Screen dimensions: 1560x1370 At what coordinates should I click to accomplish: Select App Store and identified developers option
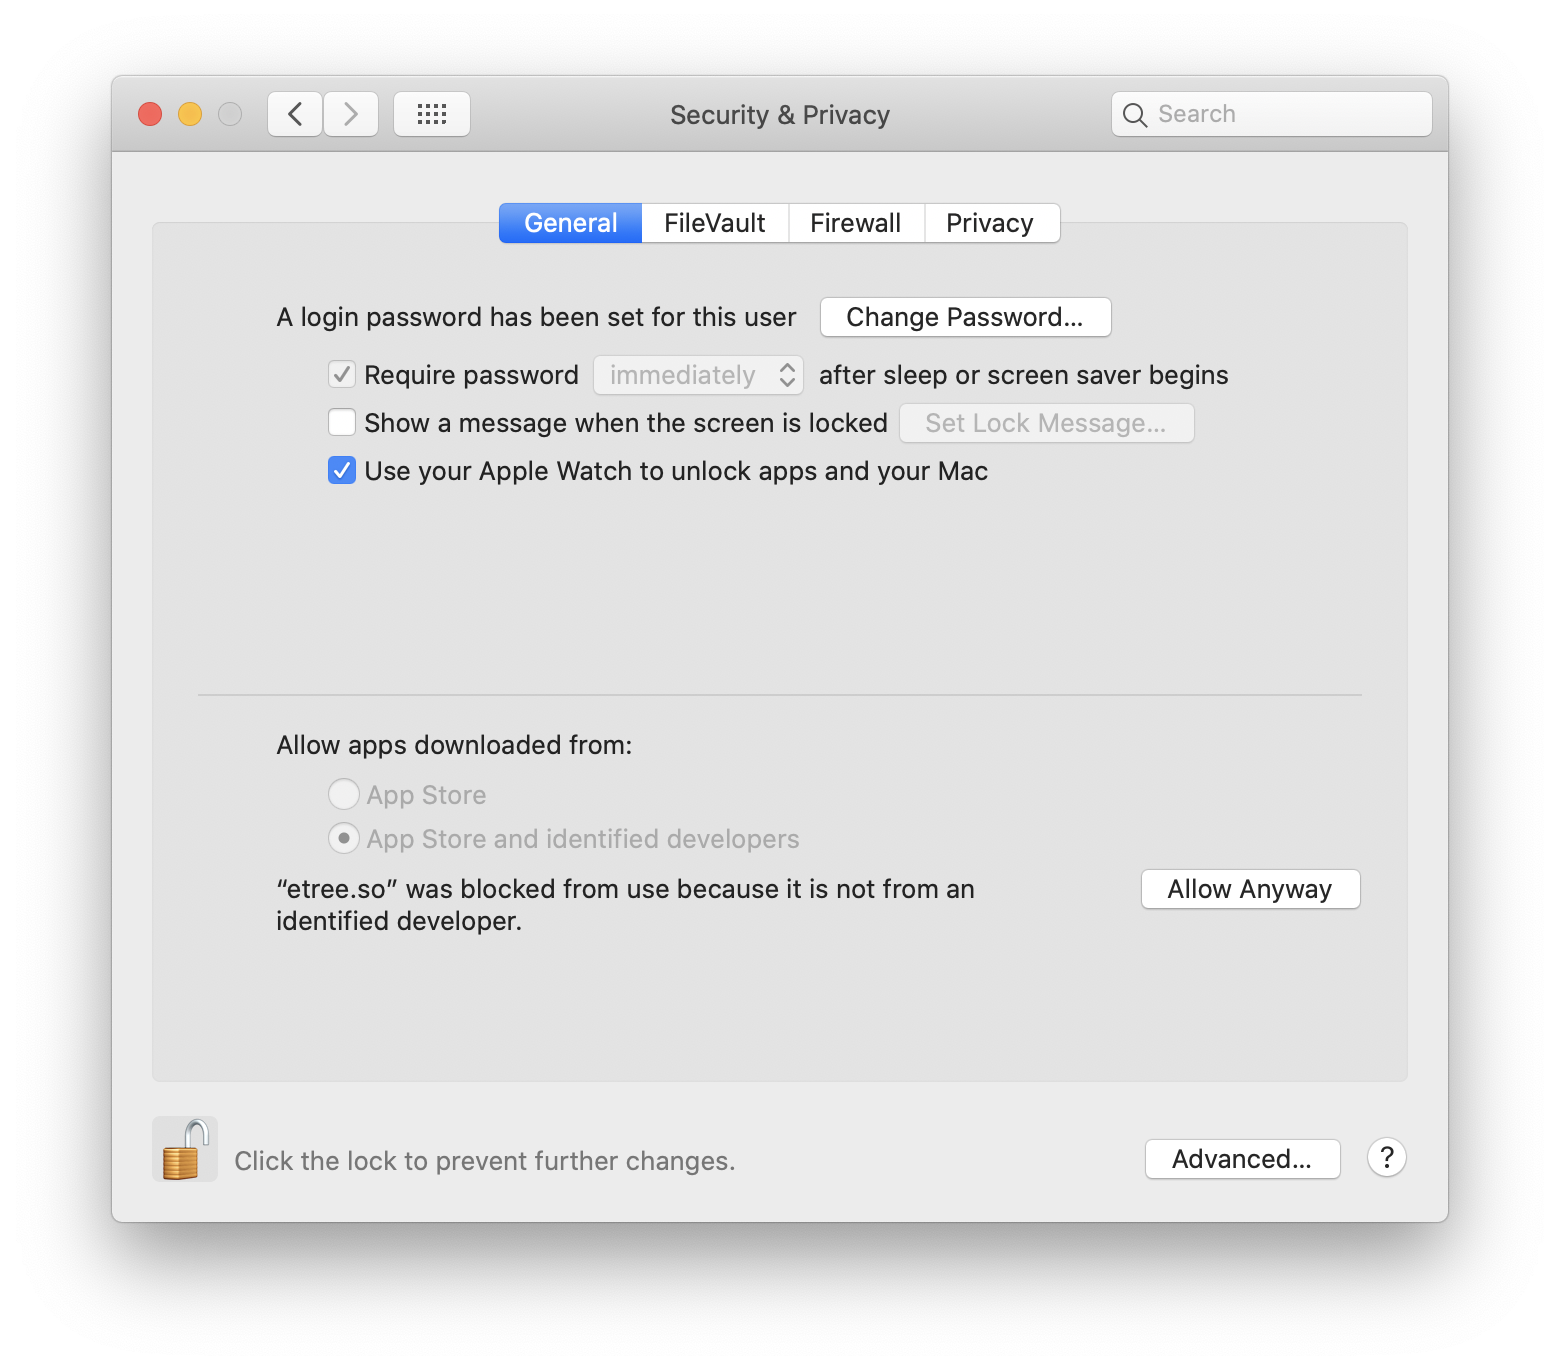[x=343, y=838]
